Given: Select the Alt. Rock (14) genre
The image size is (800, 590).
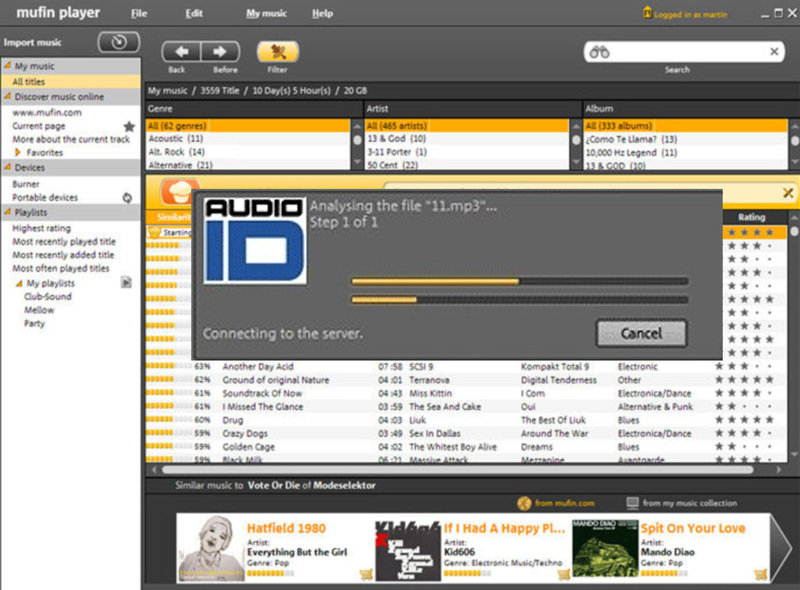Looking at the screenshot, I should tap(248, 152).
